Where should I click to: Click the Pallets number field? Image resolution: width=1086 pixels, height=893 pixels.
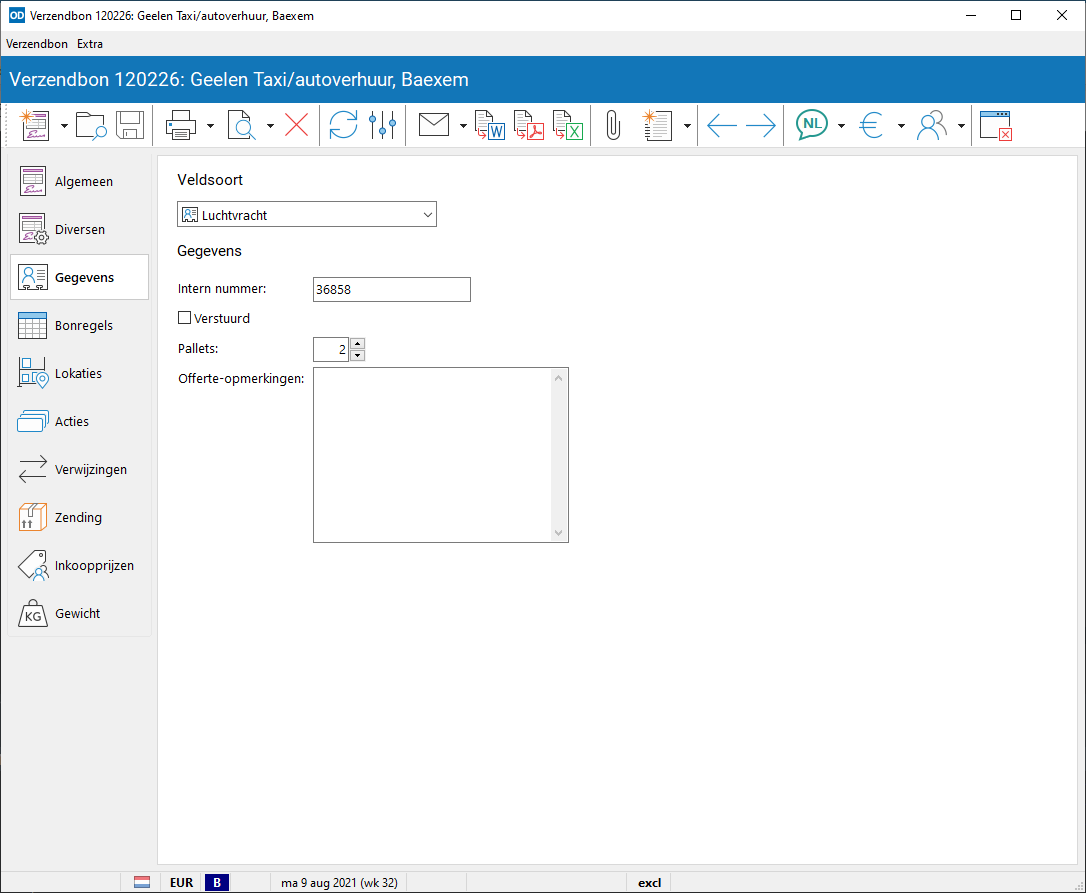point(331,349)
